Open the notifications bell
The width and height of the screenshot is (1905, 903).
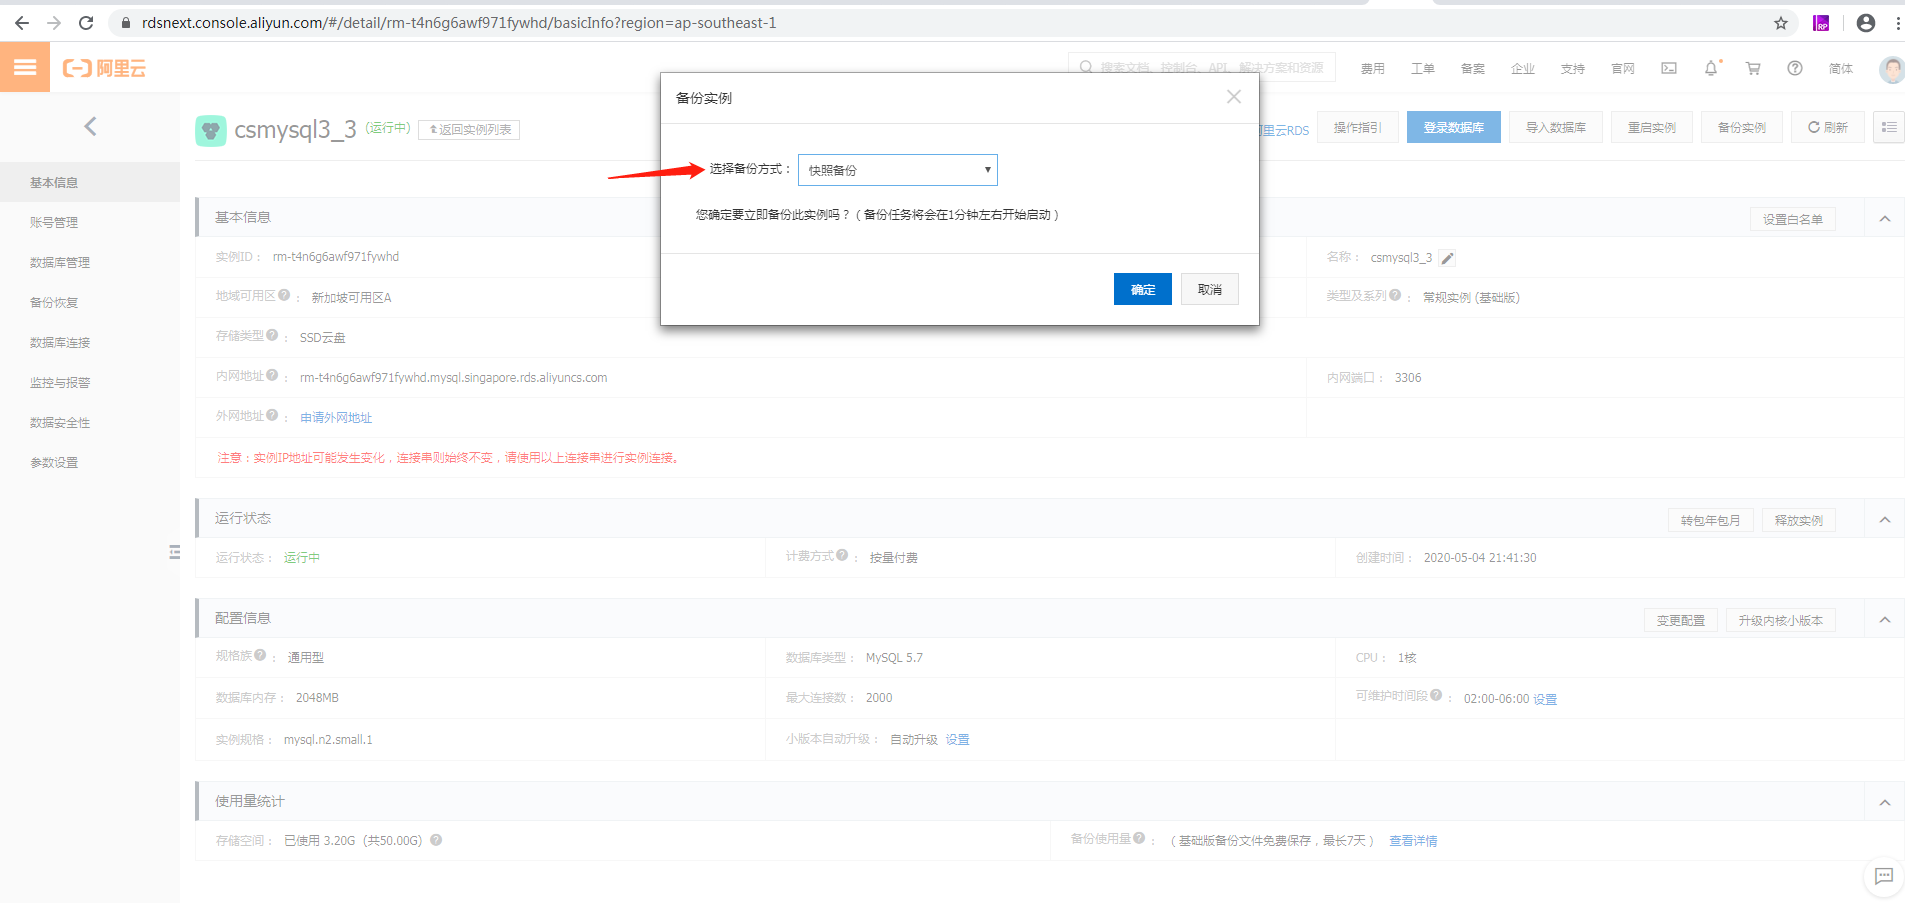(1710, 68)
